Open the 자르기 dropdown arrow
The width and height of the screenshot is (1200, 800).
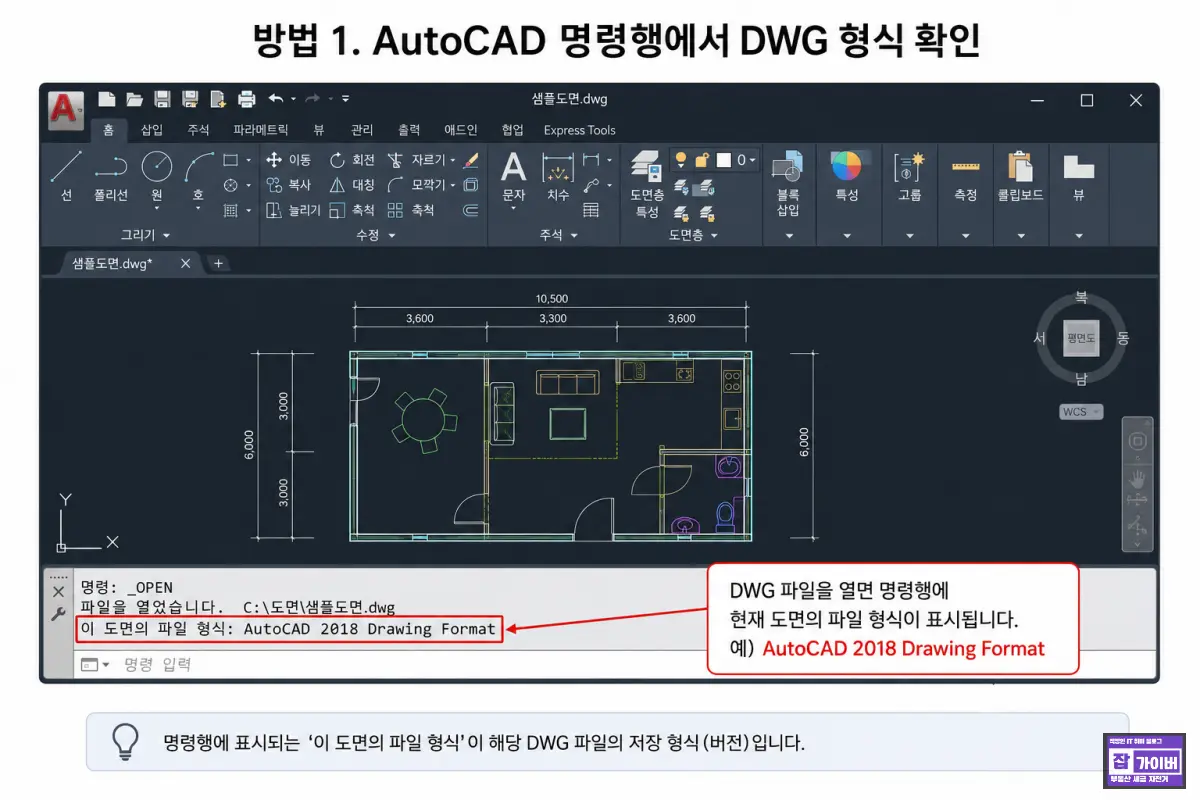pos(453,160)
